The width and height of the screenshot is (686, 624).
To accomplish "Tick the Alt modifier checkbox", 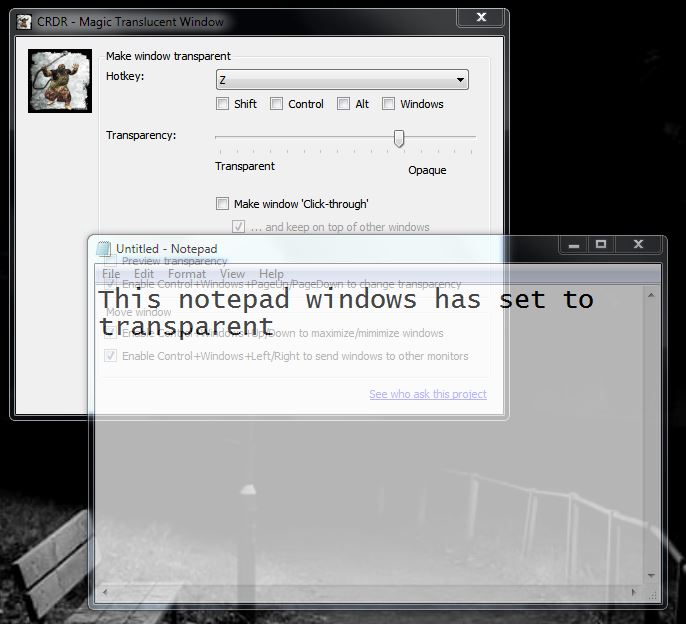I will [343, 104].
